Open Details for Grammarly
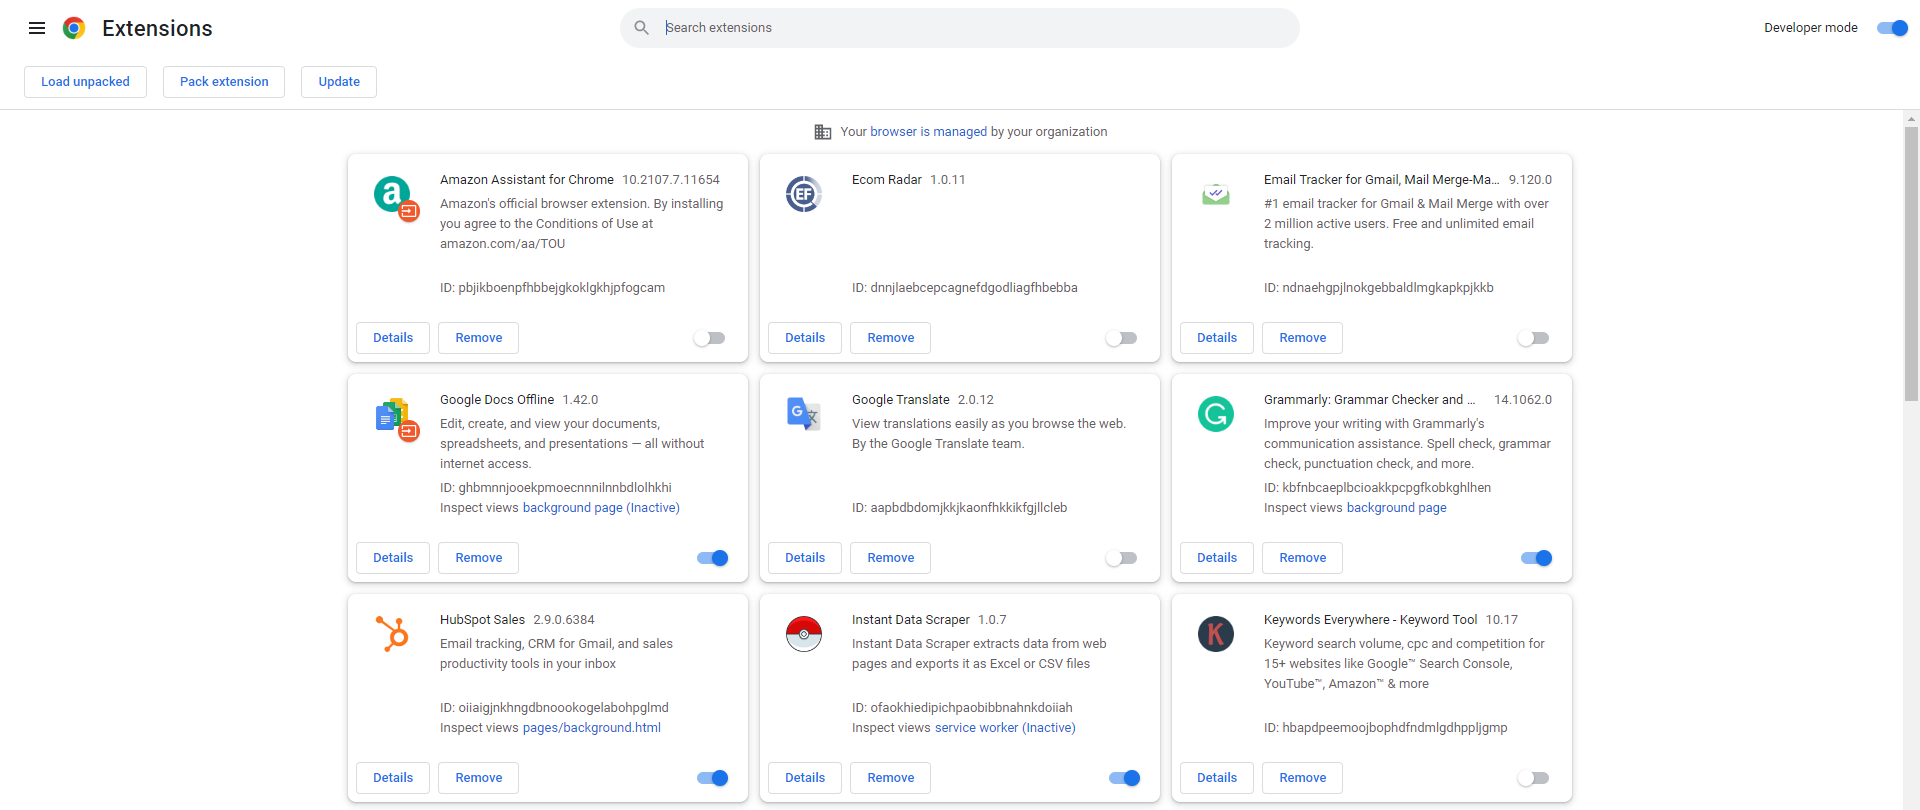The width and height of the screenshot is (1920, 810). (x=1217, y=558)
